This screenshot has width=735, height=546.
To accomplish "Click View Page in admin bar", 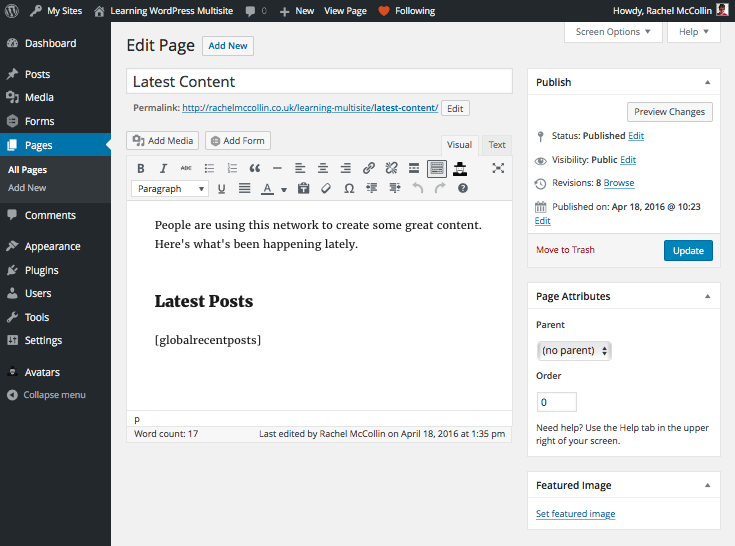I will [x=345, y=11].
